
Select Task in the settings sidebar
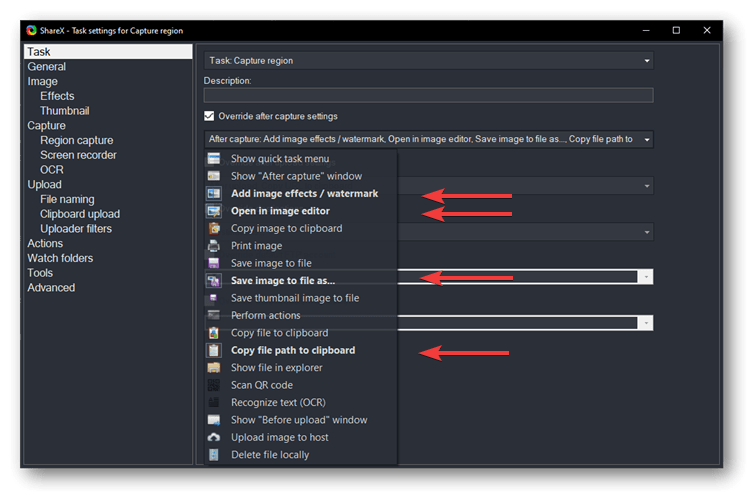(108, 52)
